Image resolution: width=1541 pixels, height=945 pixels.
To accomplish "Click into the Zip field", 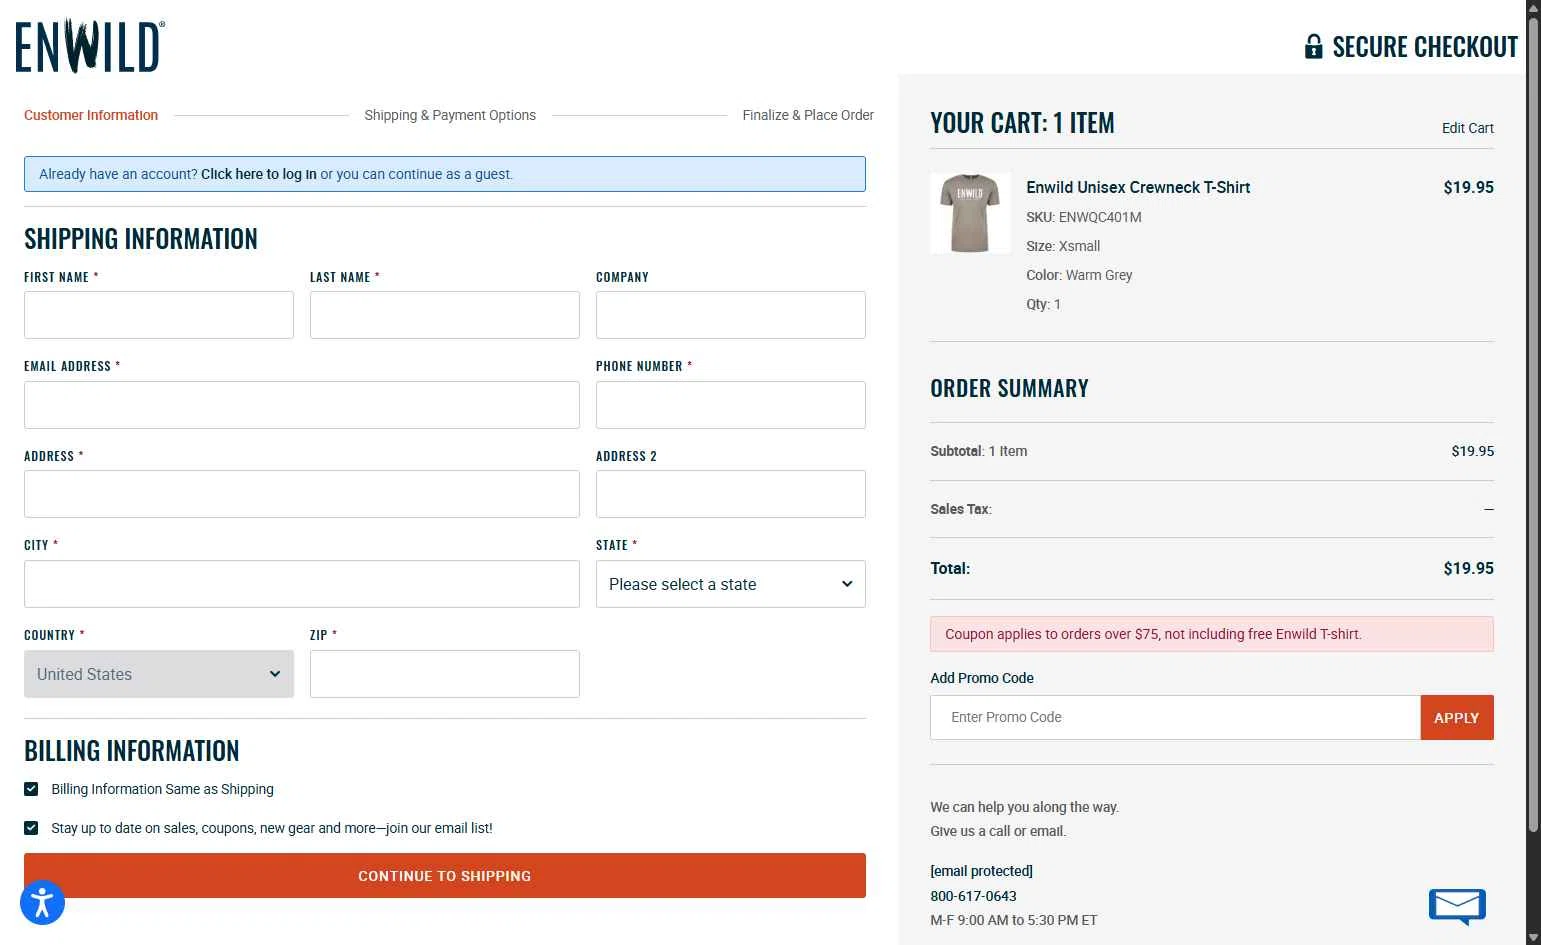I will [x=445, y=674].
